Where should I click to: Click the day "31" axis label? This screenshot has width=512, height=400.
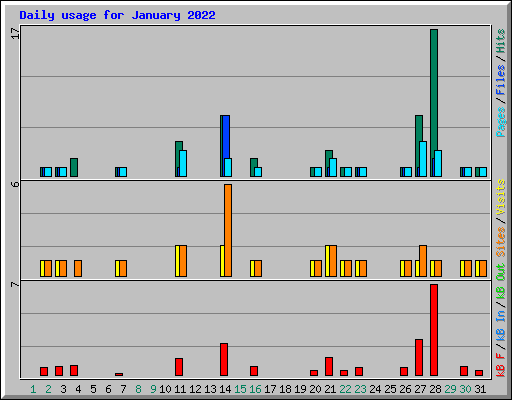(x=480, y=389)
